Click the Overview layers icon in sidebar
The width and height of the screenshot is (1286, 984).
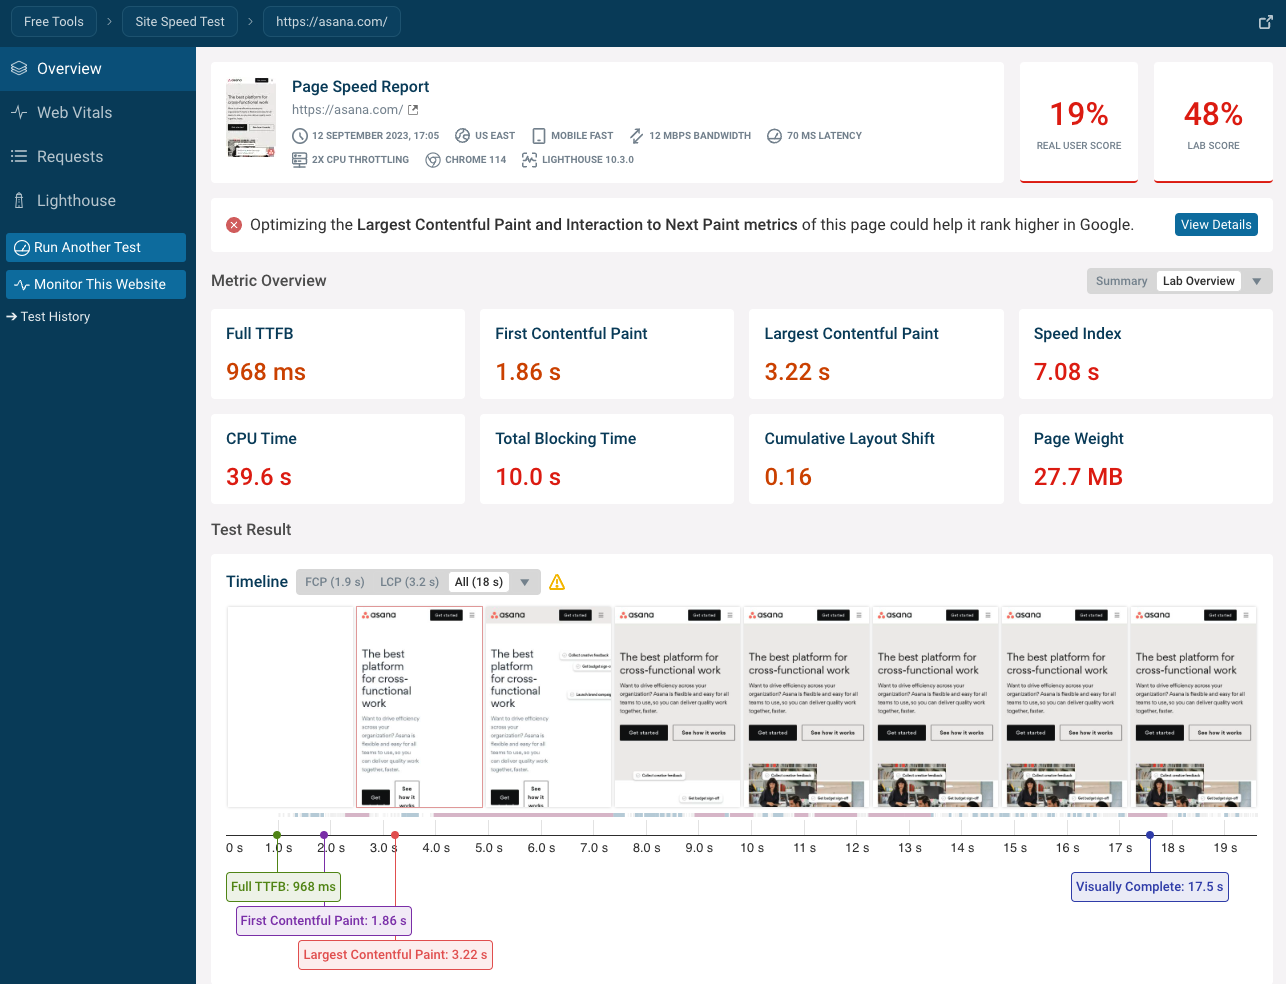[x=19, y=68]
